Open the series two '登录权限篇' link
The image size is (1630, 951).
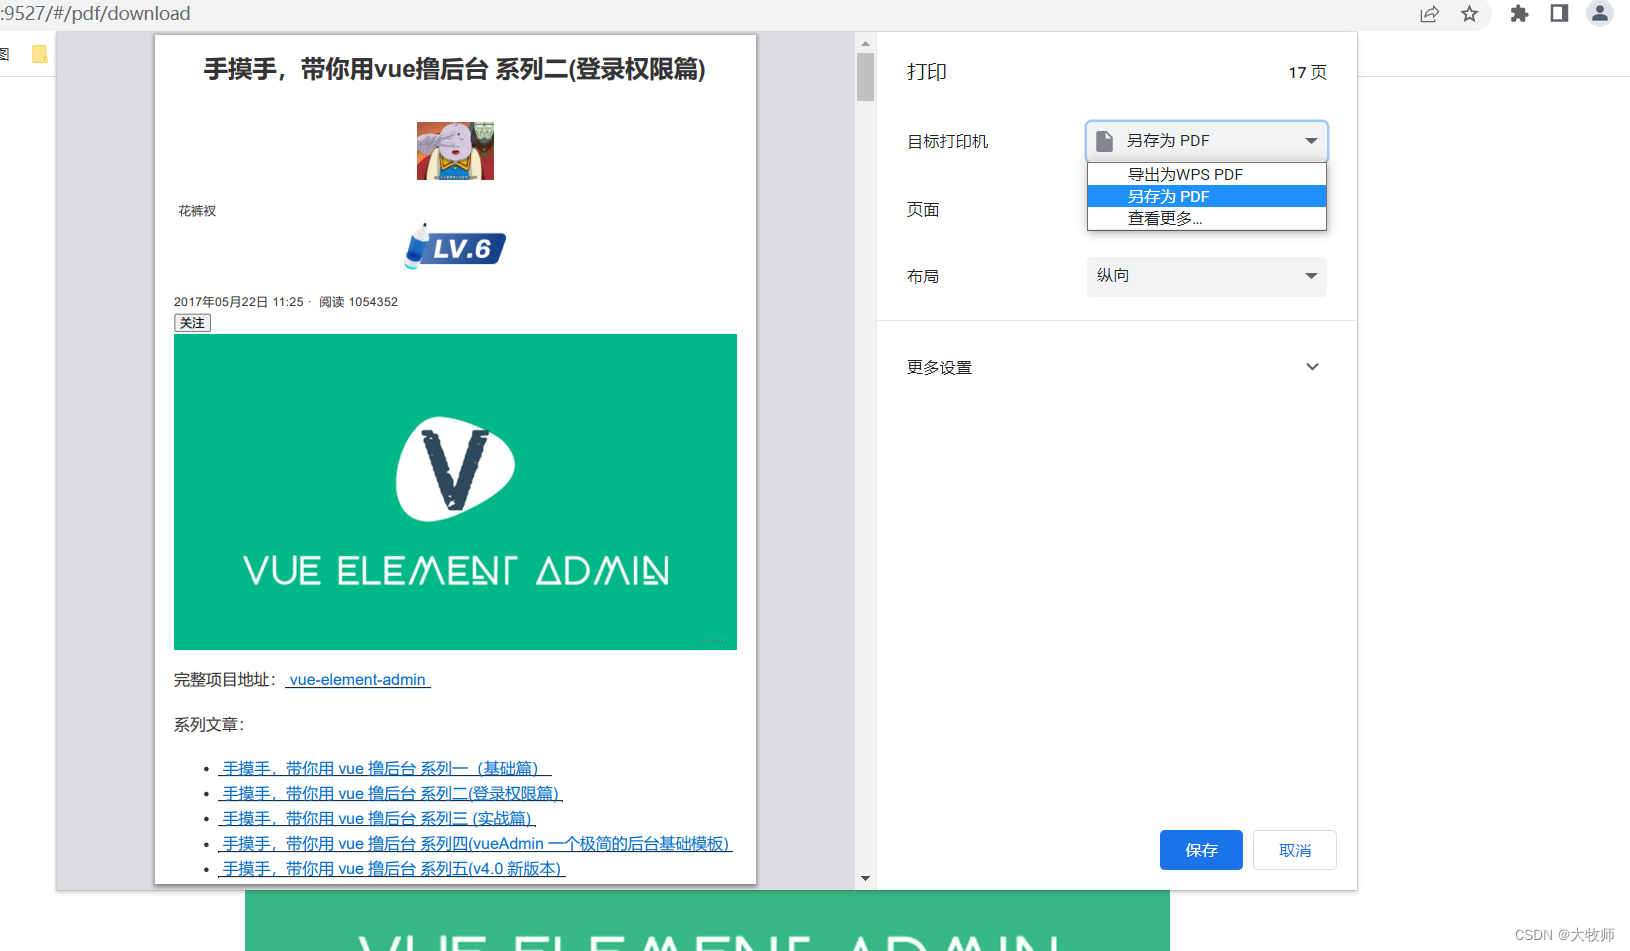coord(390,794)
